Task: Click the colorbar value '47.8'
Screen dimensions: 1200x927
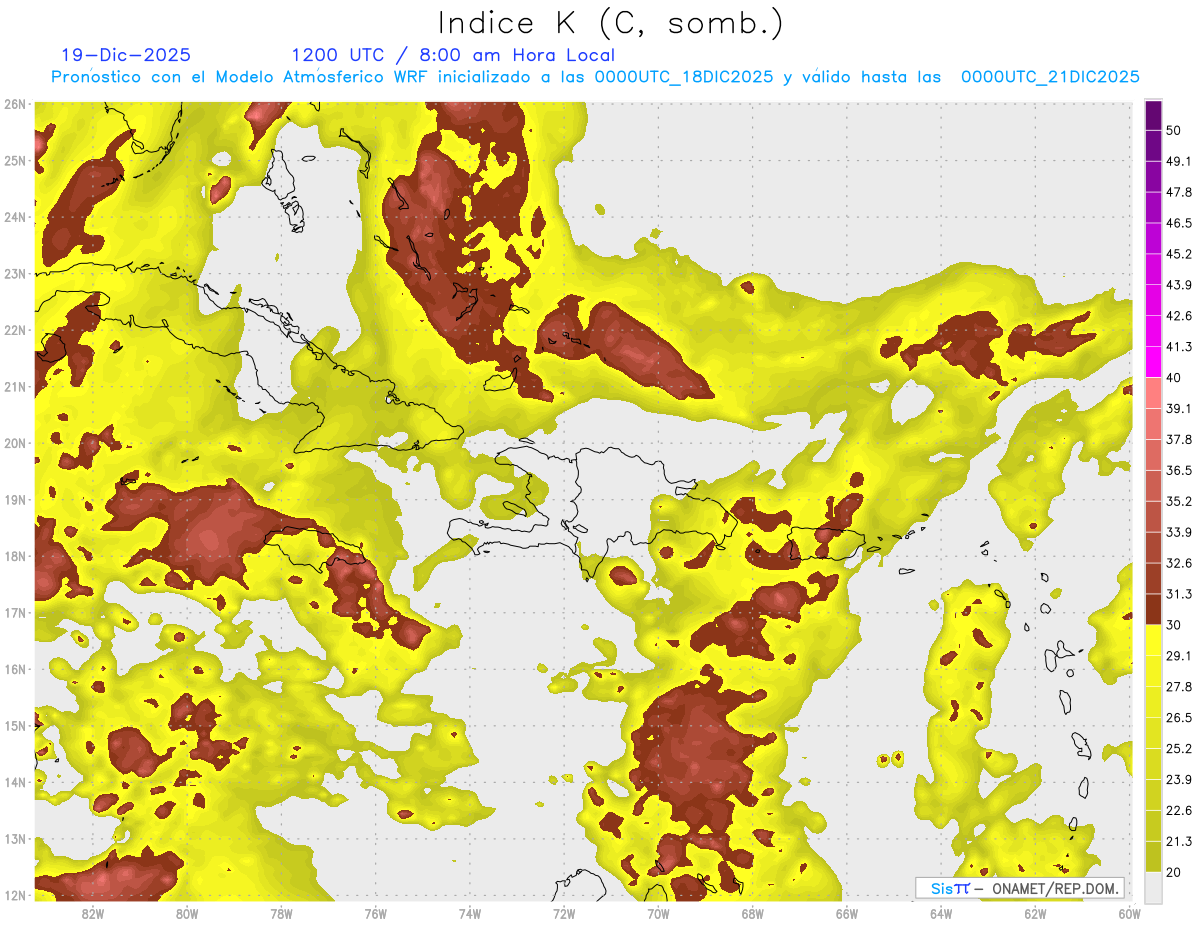Action: (1178, 192)
